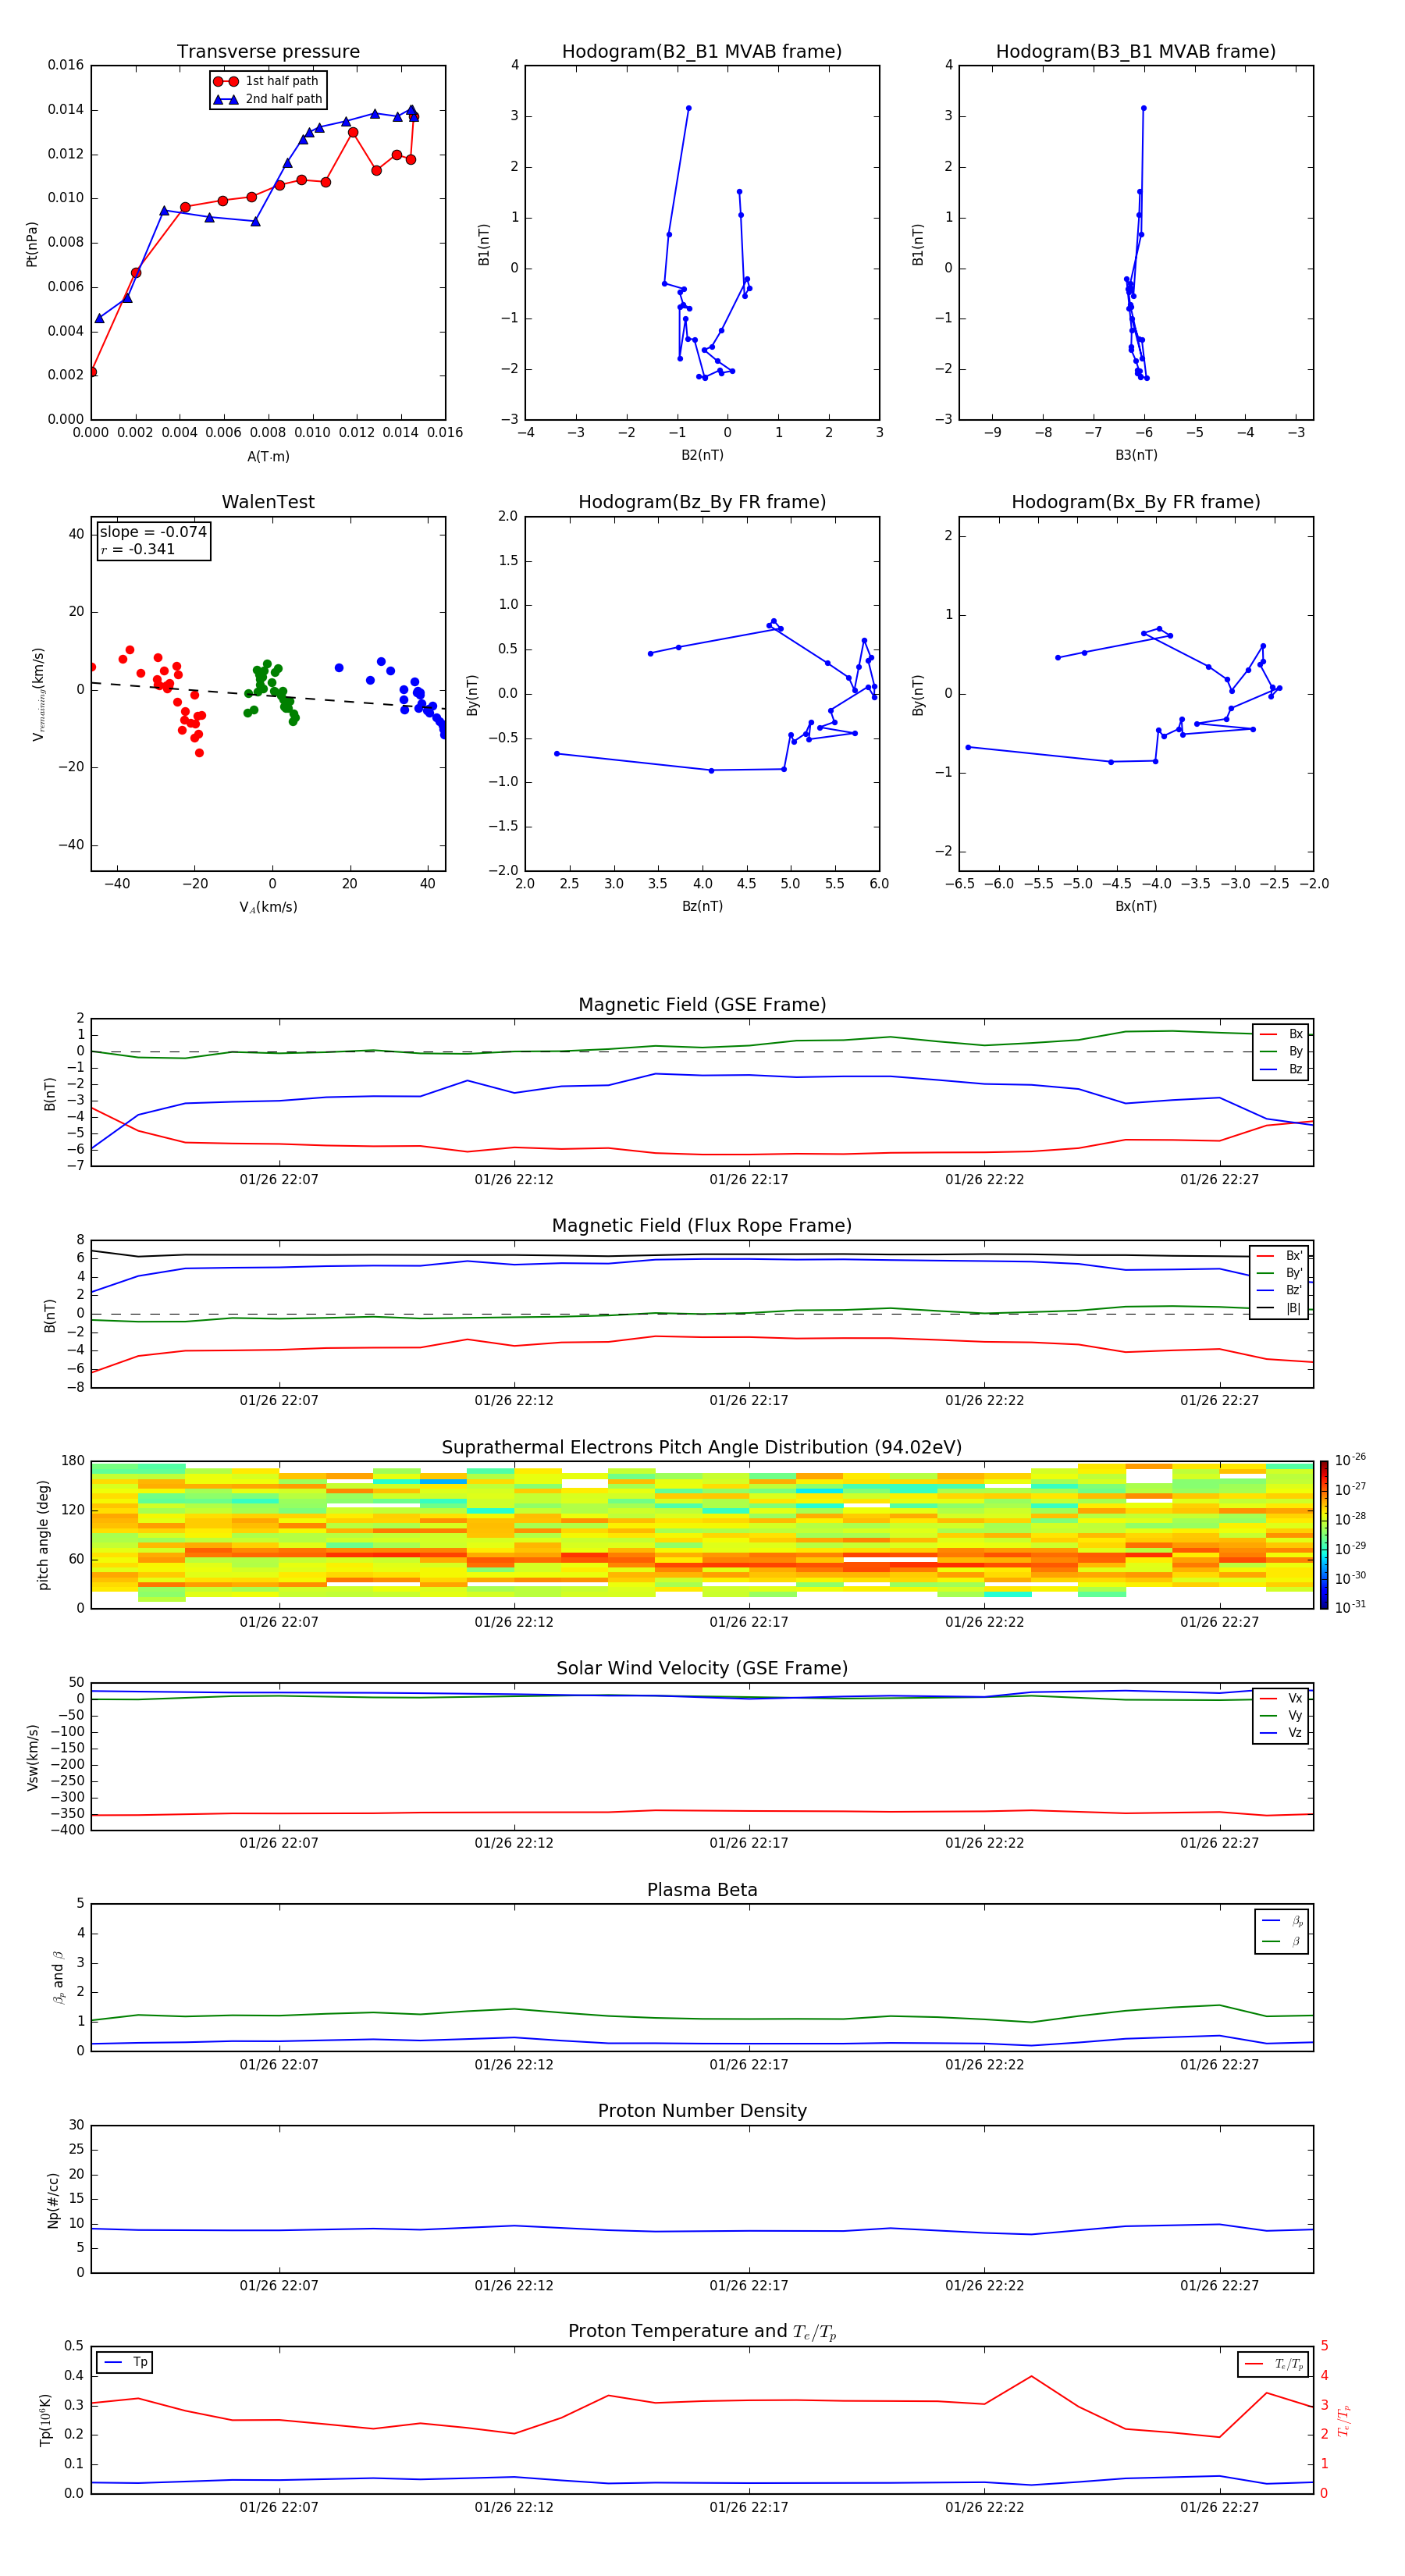1405x2576 pixels.
Task: Click '1st half path' legend entry
Action: point(267,81)
